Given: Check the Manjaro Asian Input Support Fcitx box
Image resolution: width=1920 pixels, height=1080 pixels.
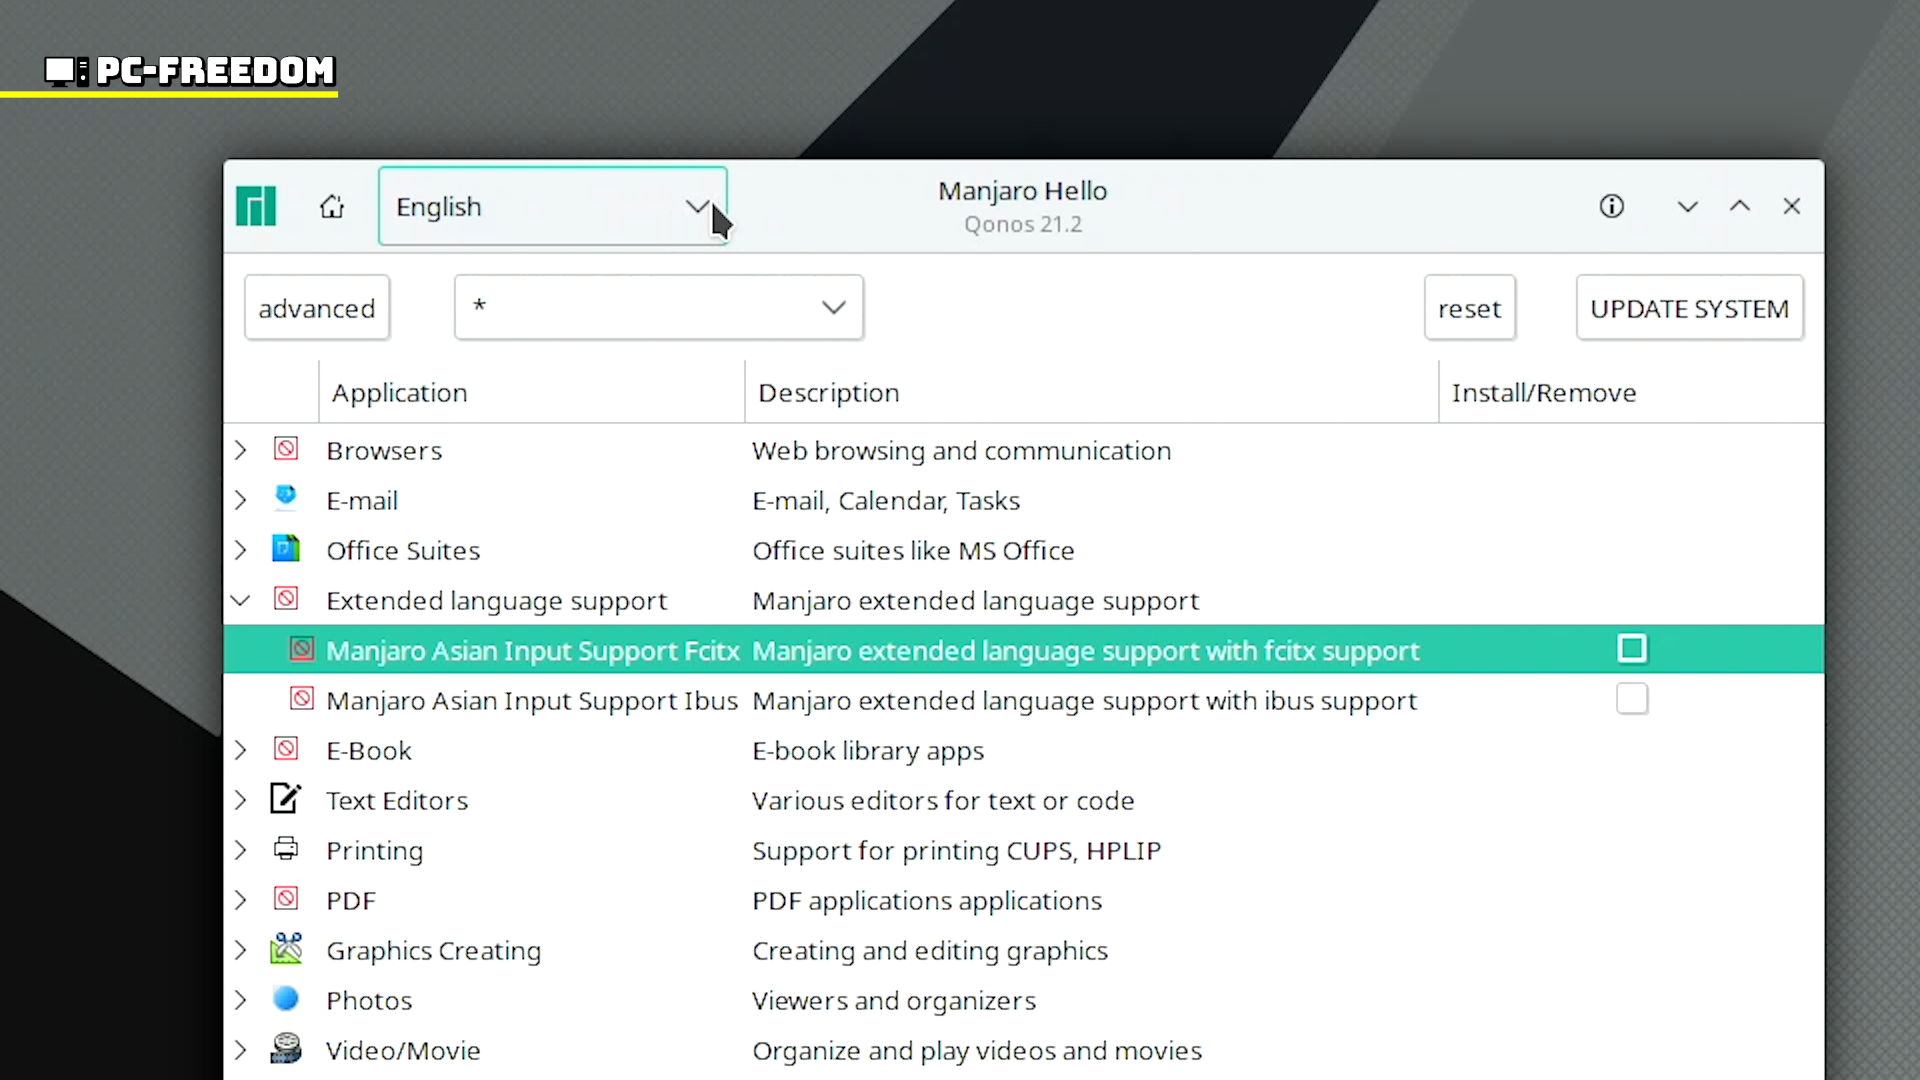Looking at the screenshot, I should tap(1631, 649).
